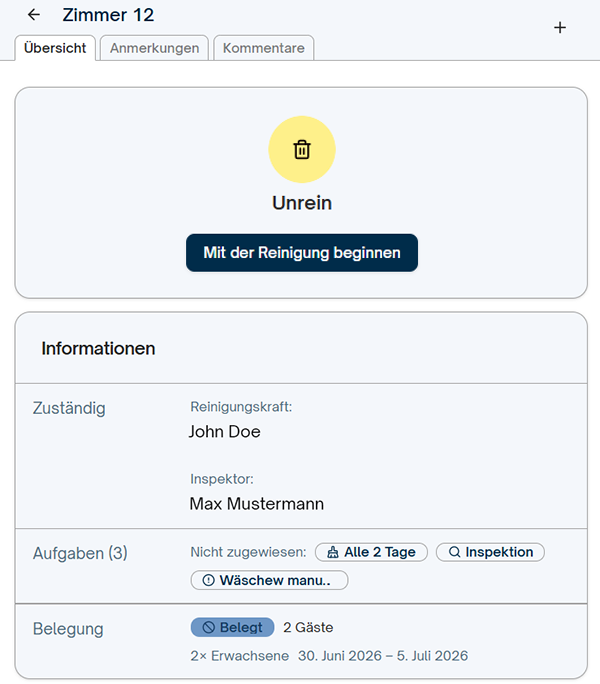Click the plus icon at top right
The width and height of the screenshot is (600, 684).
pos(560,28)
